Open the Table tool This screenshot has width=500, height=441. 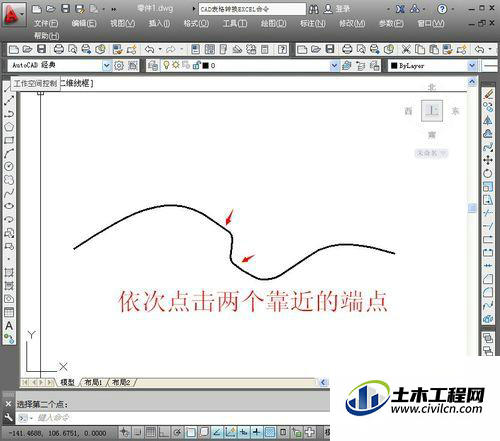coord(9,312)
